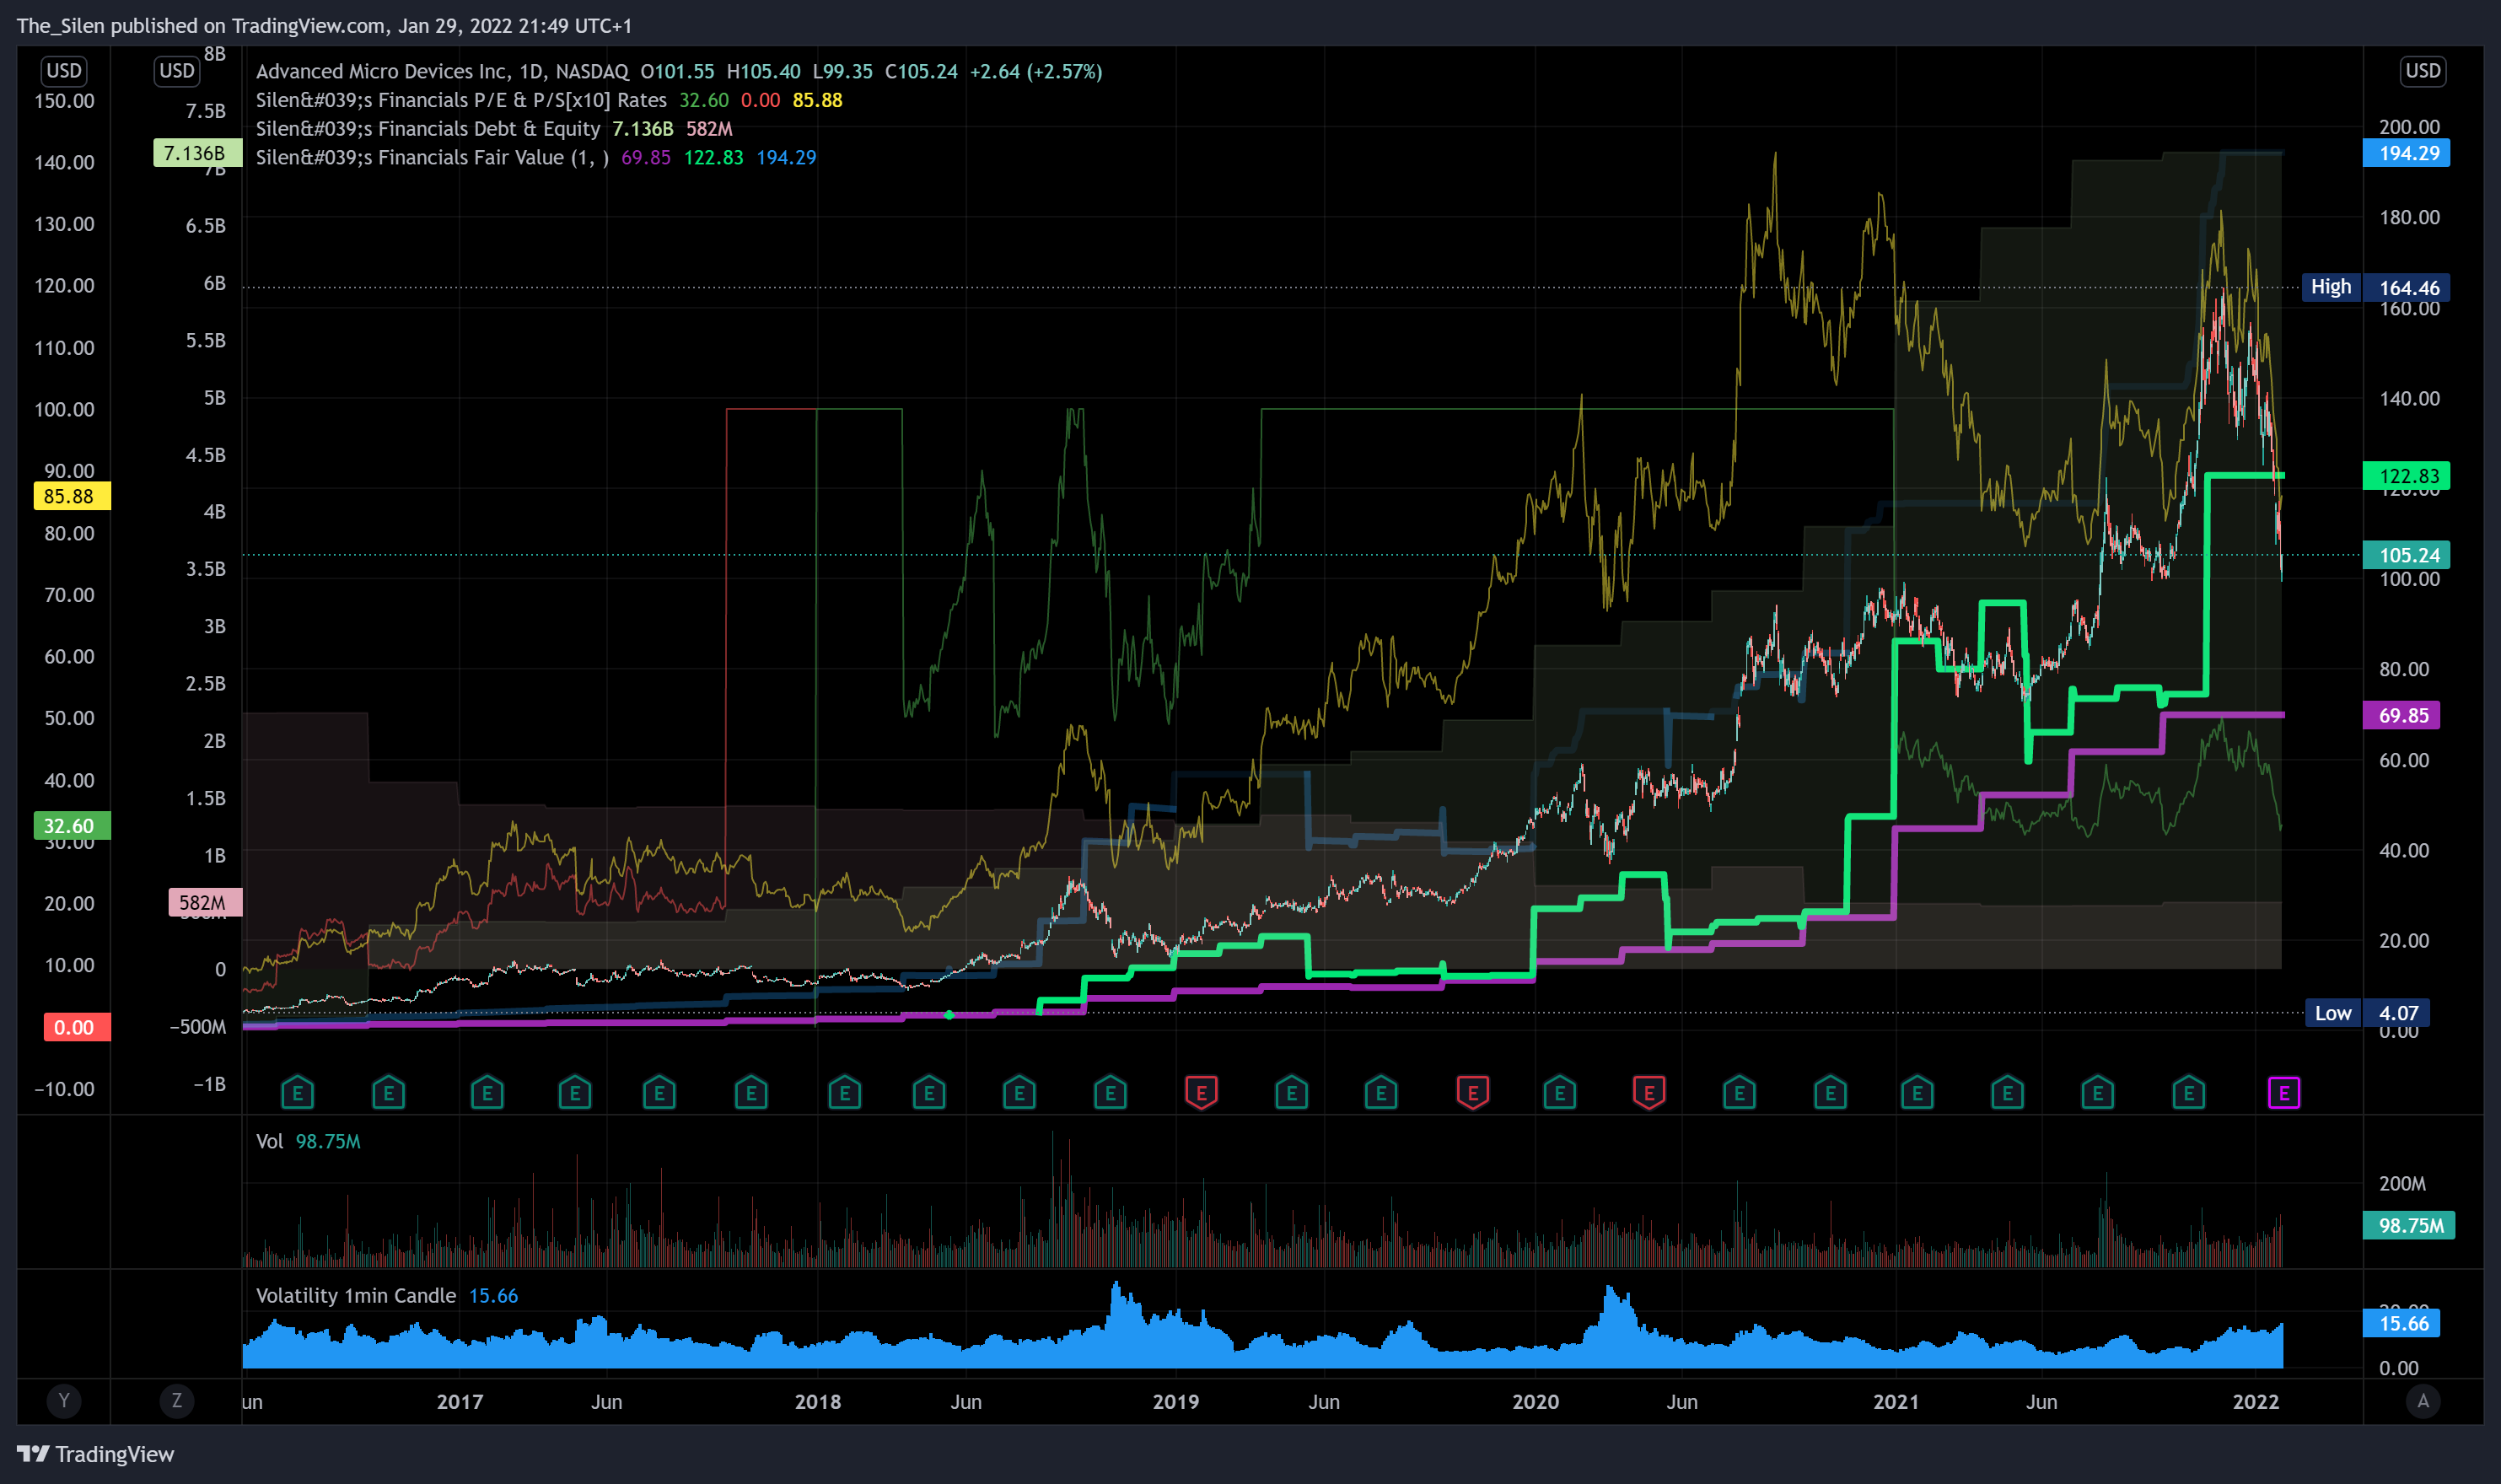
Task: Click the purple 69.85 price label
Action: click(2401, 715)
